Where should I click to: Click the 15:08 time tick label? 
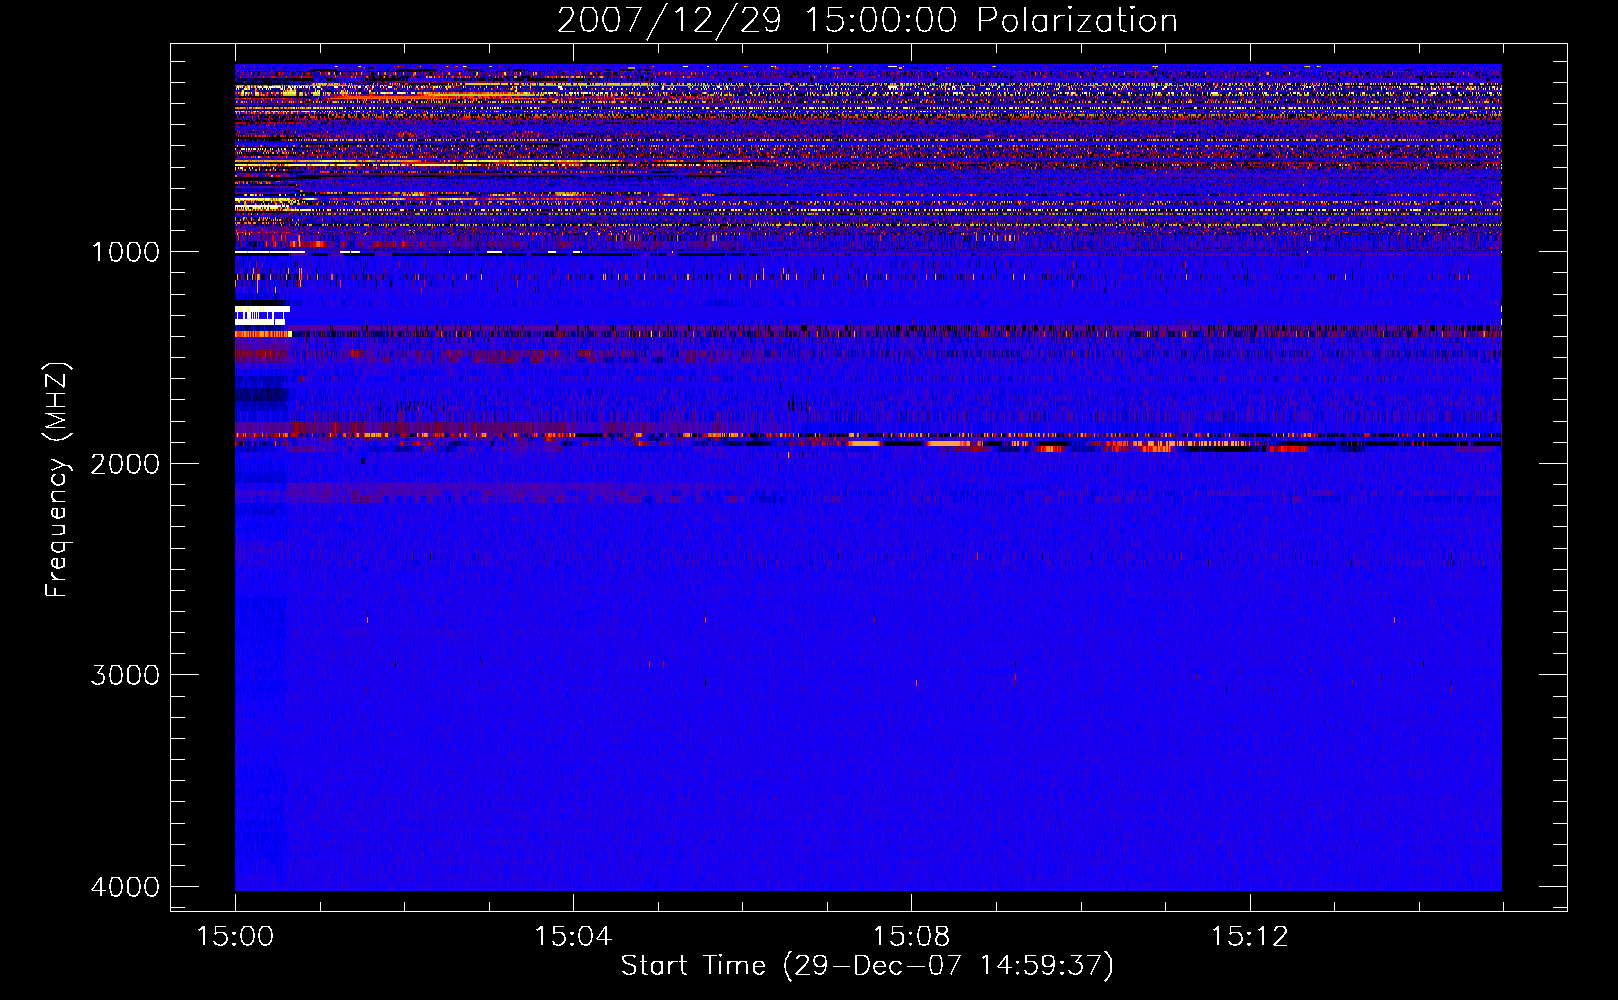coord(911,936)
